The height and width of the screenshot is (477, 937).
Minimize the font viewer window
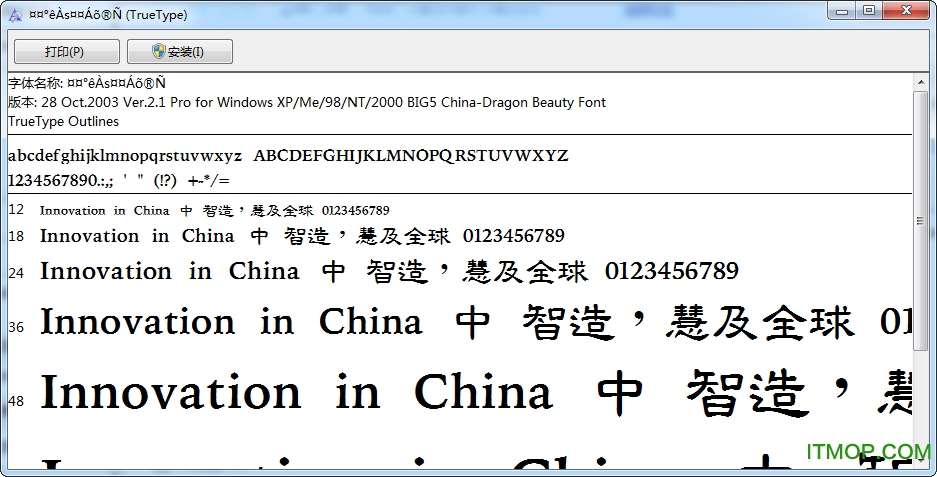pos(842,11)
